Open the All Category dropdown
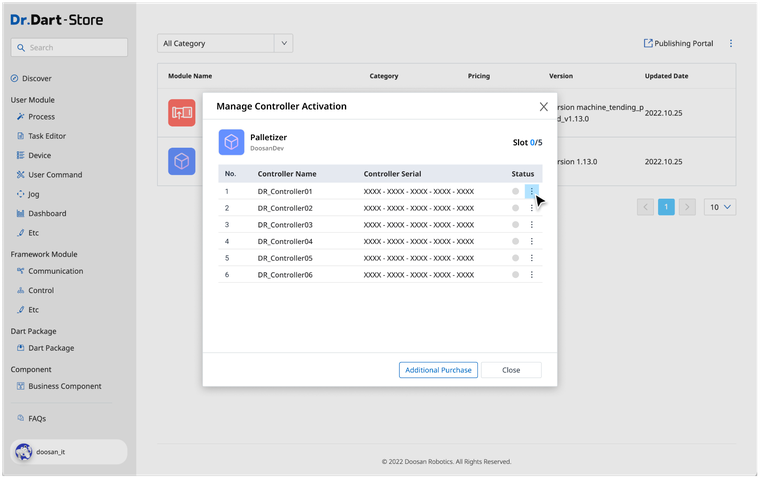The height and width of the screenshot is (479, 760). click(226, 43)
